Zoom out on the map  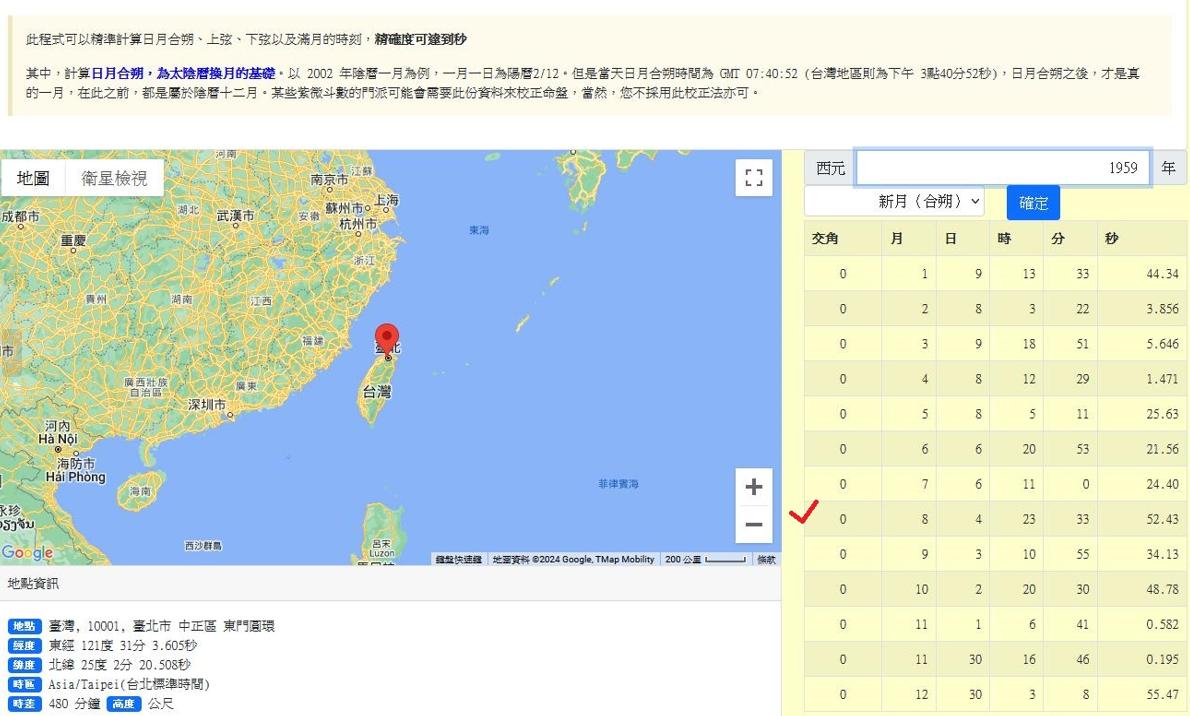[x=754, y=524]
